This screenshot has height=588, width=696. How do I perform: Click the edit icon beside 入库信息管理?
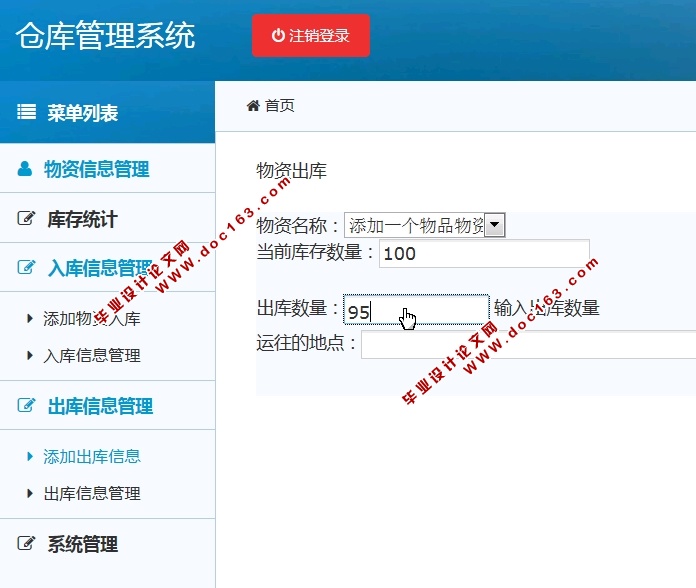(x=26, y=267)
